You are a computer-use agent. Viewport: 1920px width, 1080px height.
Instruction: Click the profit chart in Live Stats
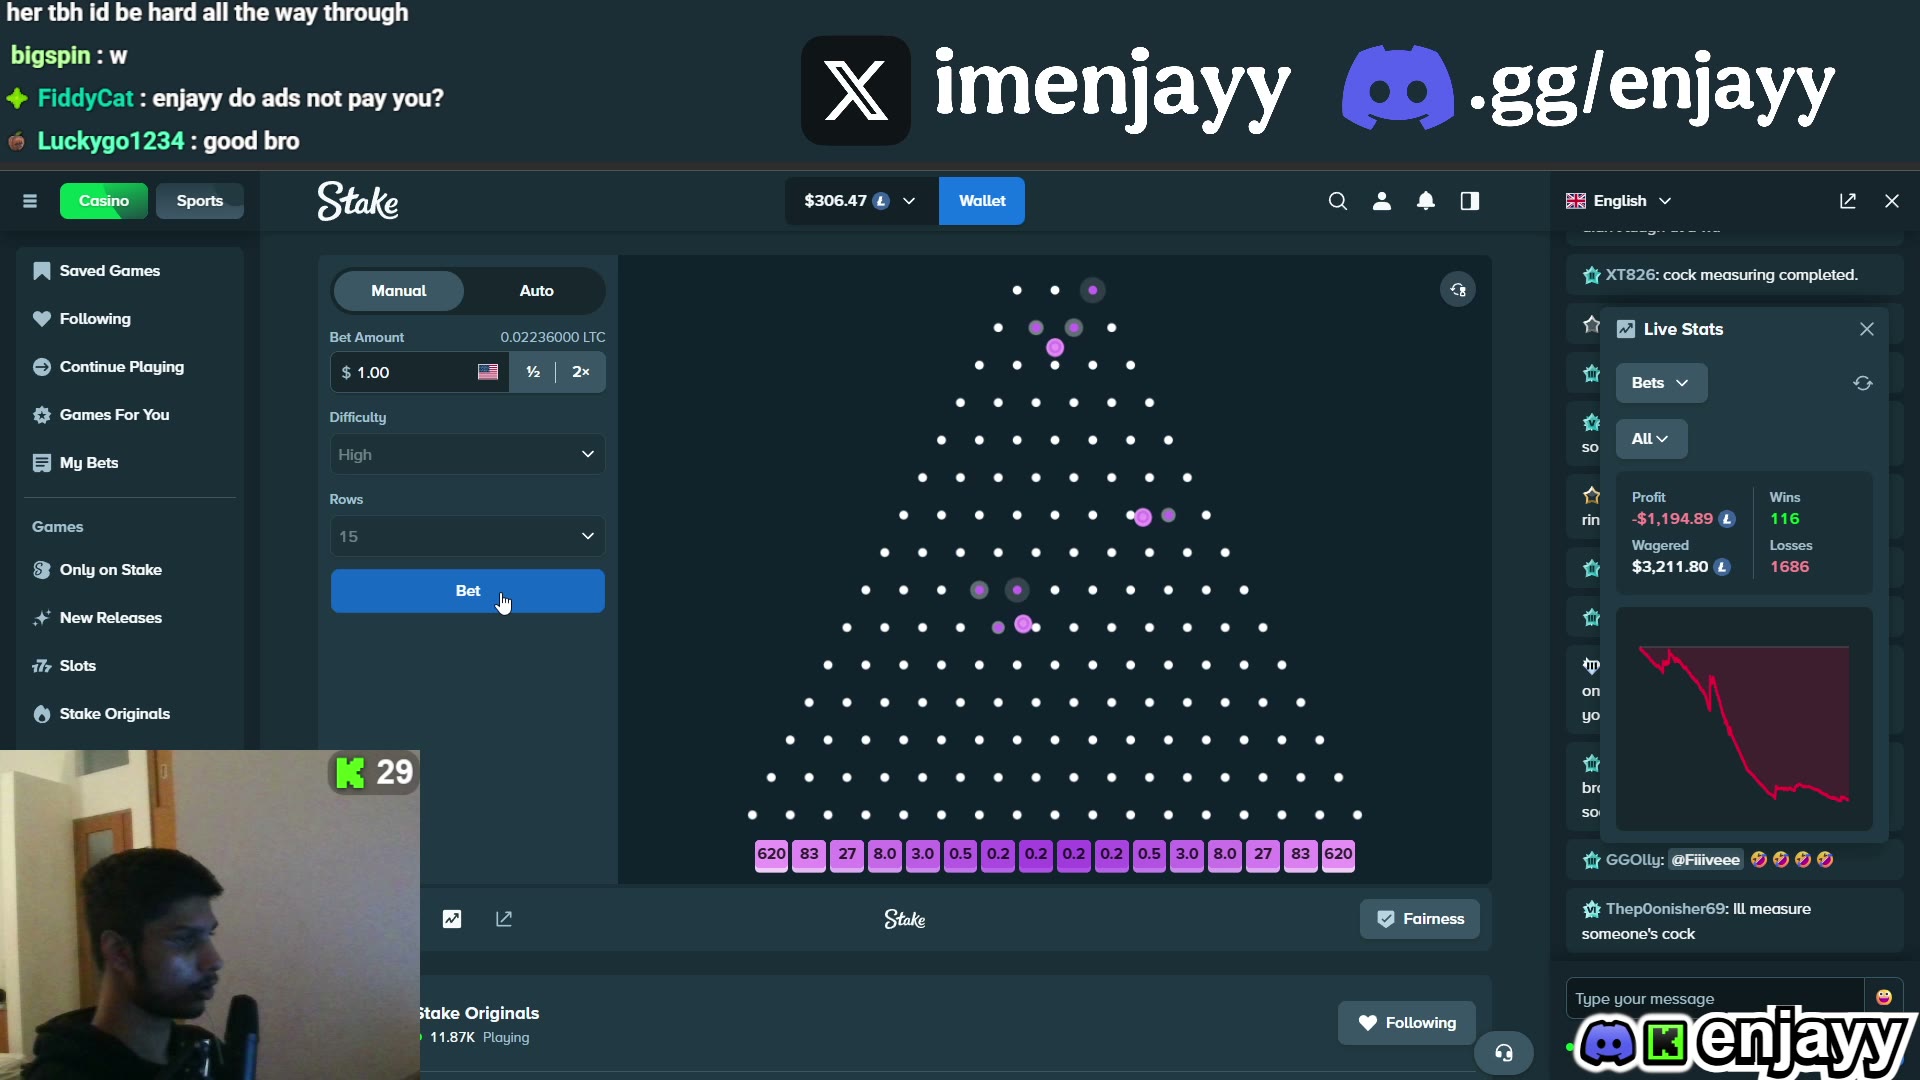click(1744, 719)
